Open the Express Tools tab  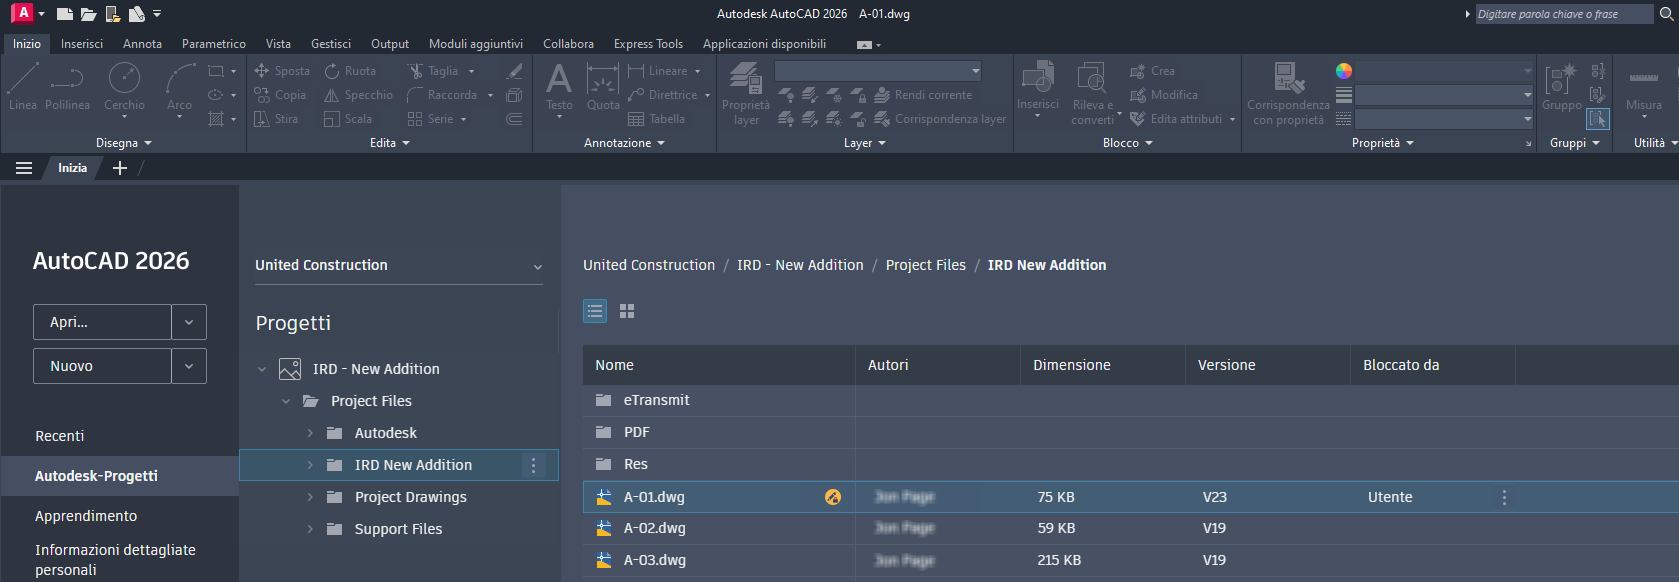[x=648, y=44]
